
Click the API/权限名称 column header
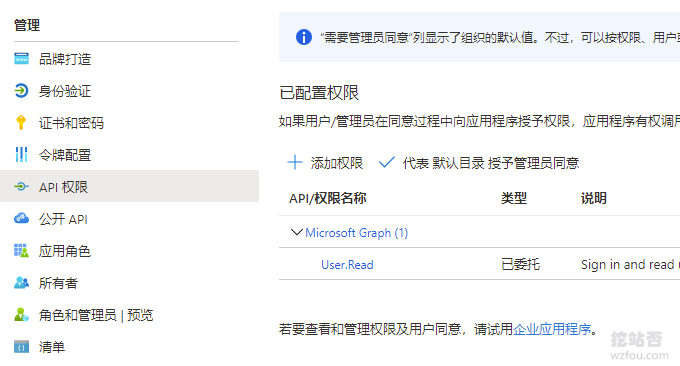click(x=327, y=198)
